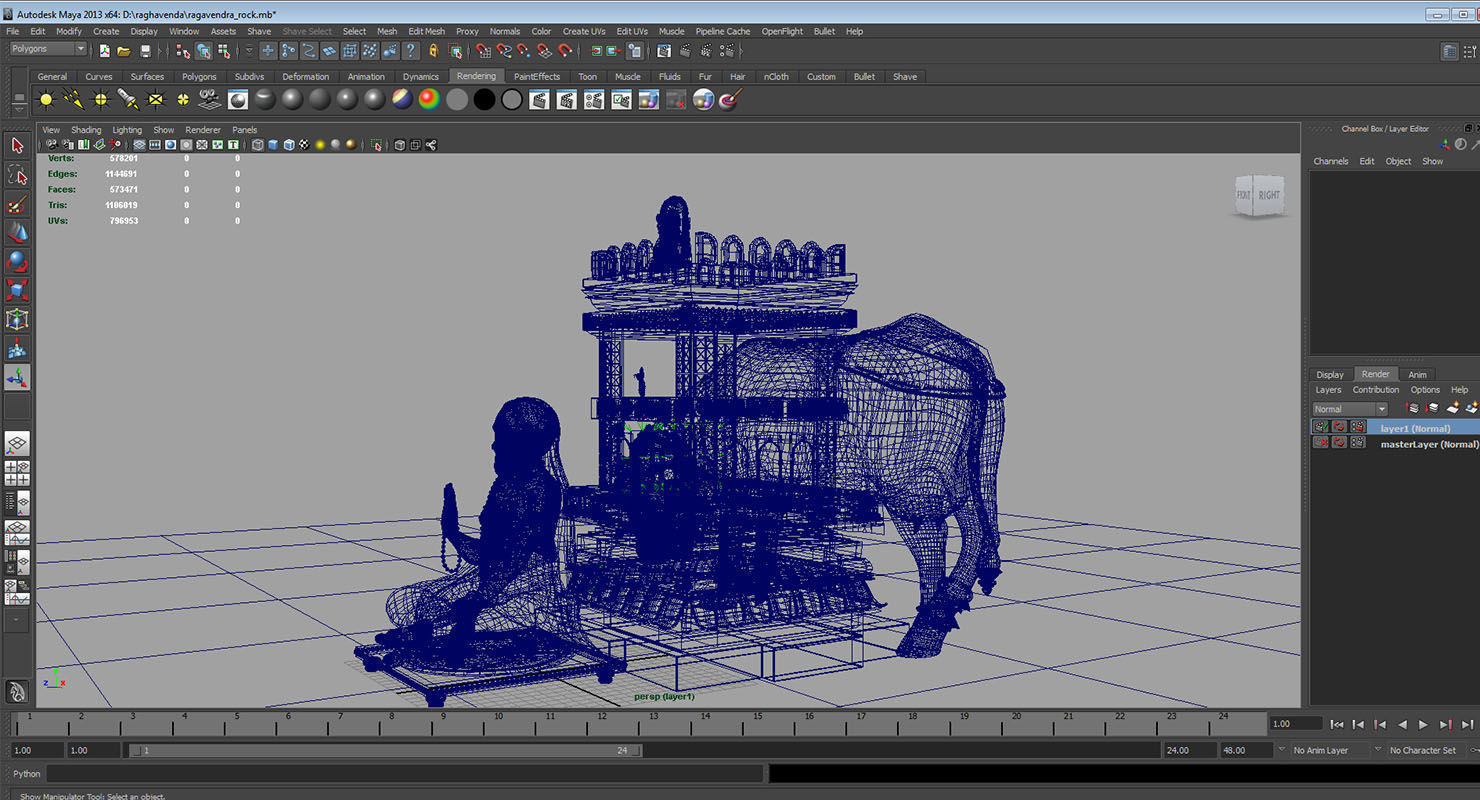Screen dimensions: 1480x800
Task: Click the play forwards button
Action: [1423, 724]
